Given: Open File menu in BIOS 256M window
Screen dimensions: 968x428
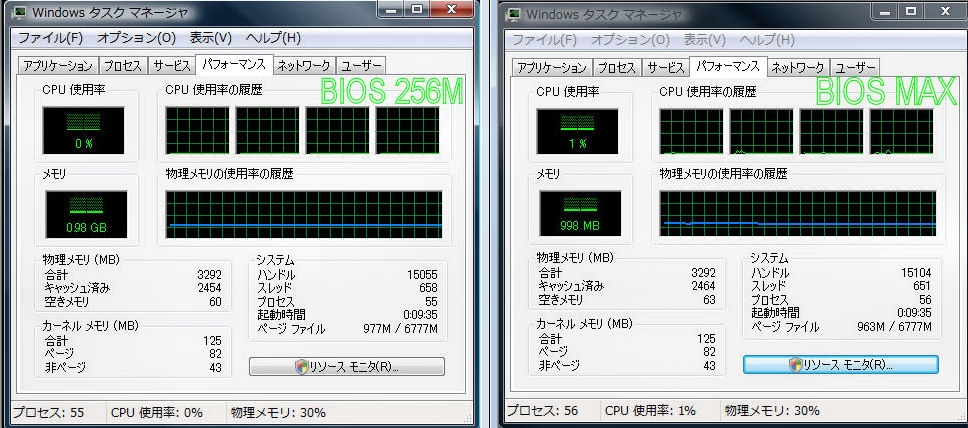Looking at the screenshot, I should click(50, 38).
